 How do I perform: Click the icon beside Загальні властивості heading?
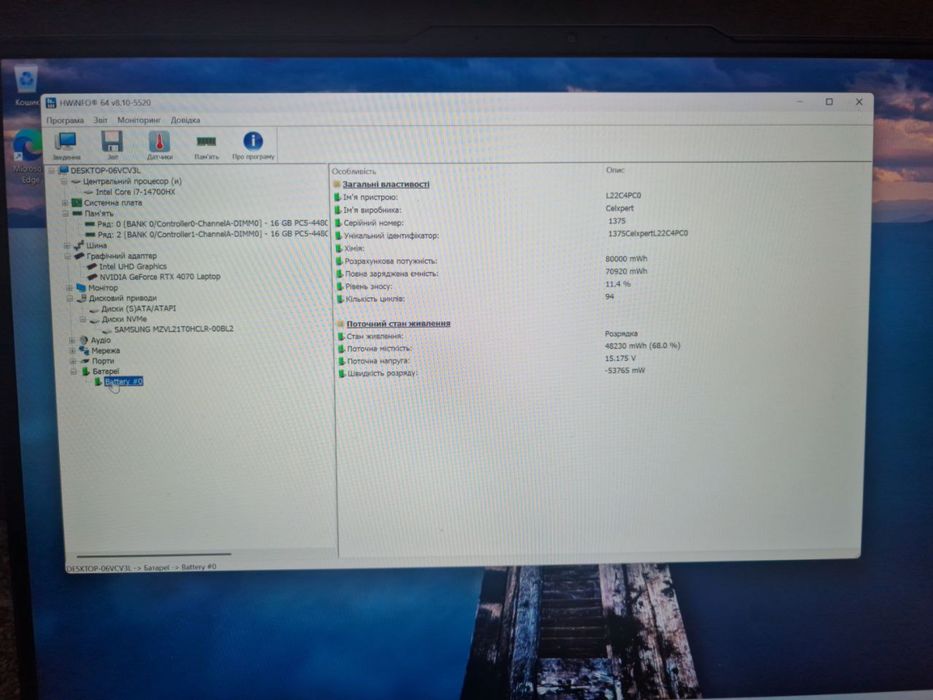pyautogui.click(x=337, y=185)
